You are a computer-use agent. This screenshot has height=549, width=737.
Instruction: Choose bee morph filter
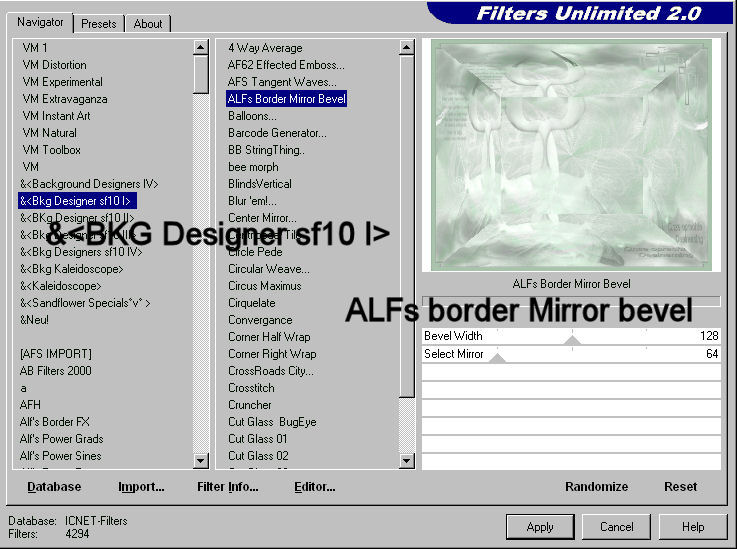pyautogui.click(x=253, y=167)
